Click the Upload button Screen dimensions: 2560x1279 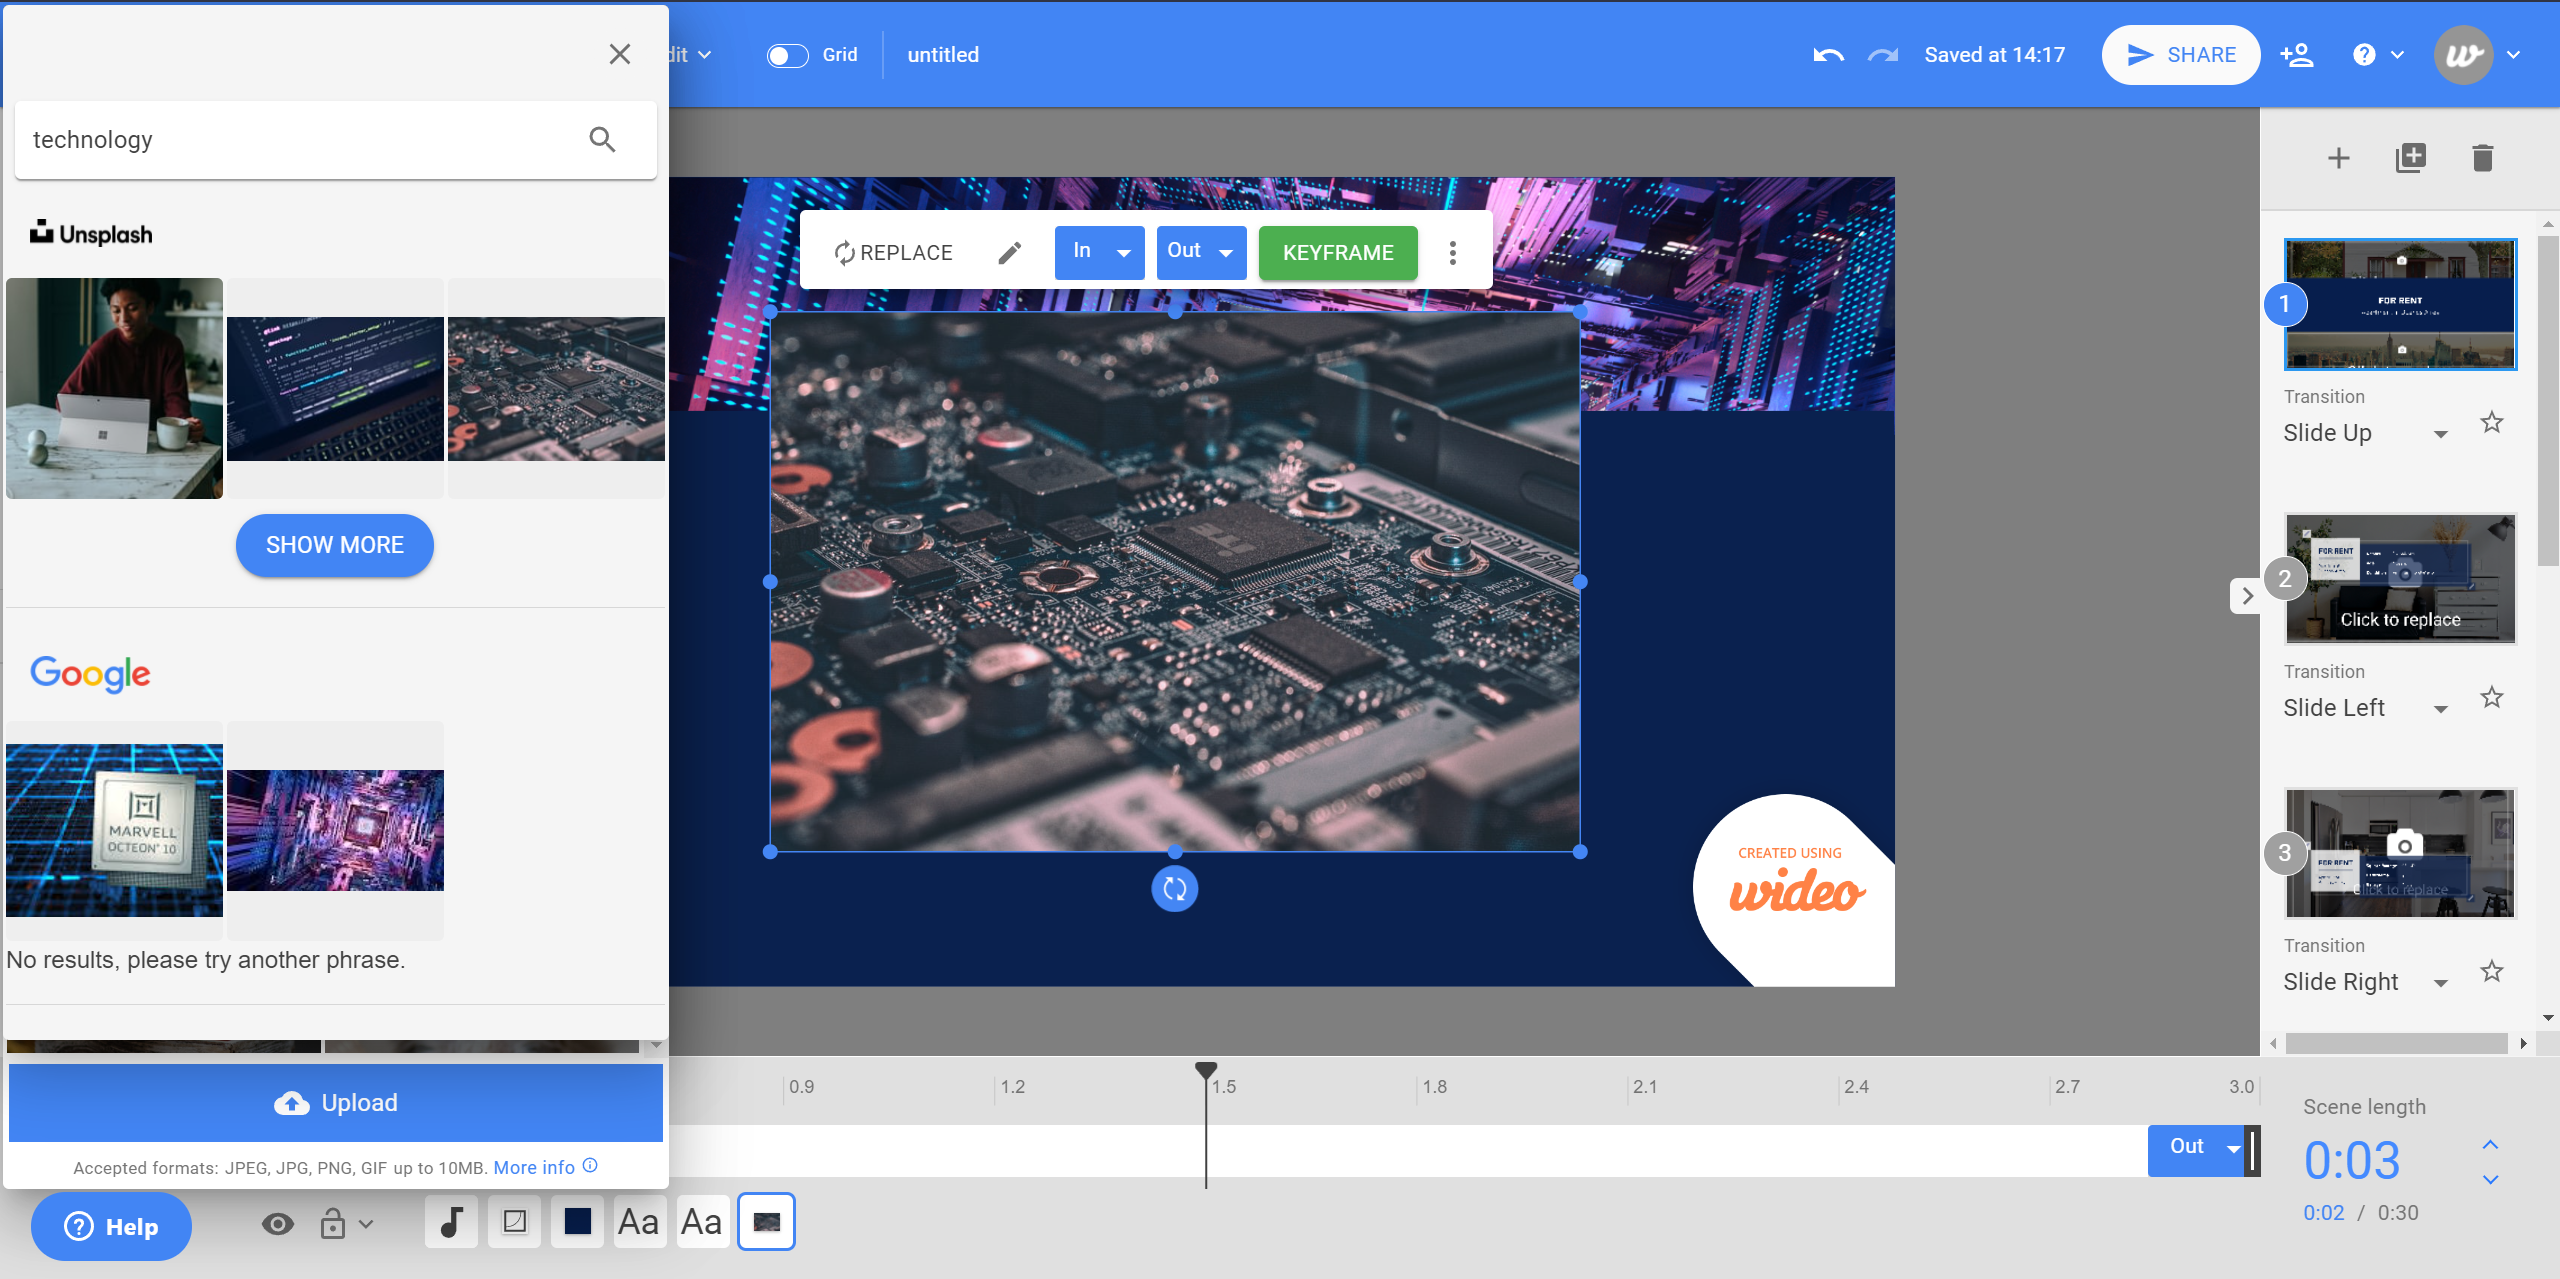(x=336, y=1102)
